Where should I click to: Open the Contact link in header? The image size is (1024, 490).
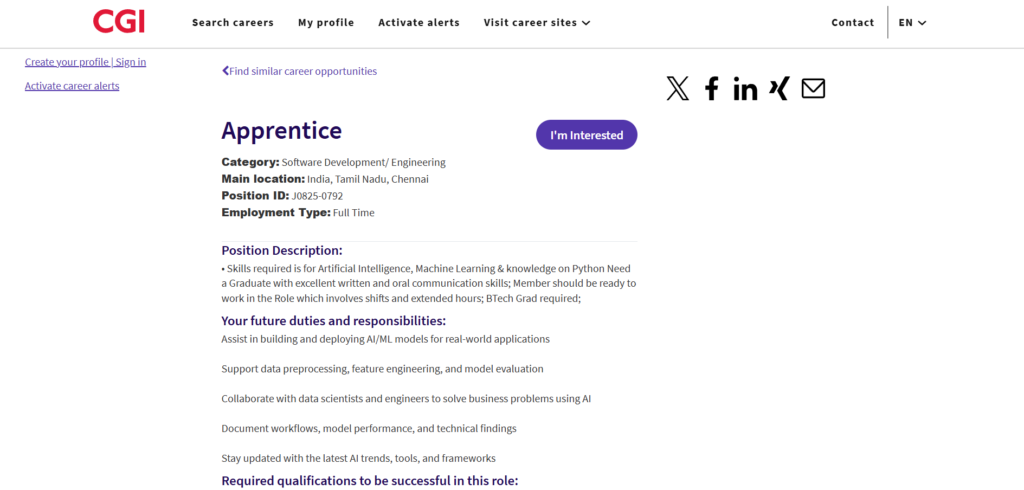click(x=853, y=23)
